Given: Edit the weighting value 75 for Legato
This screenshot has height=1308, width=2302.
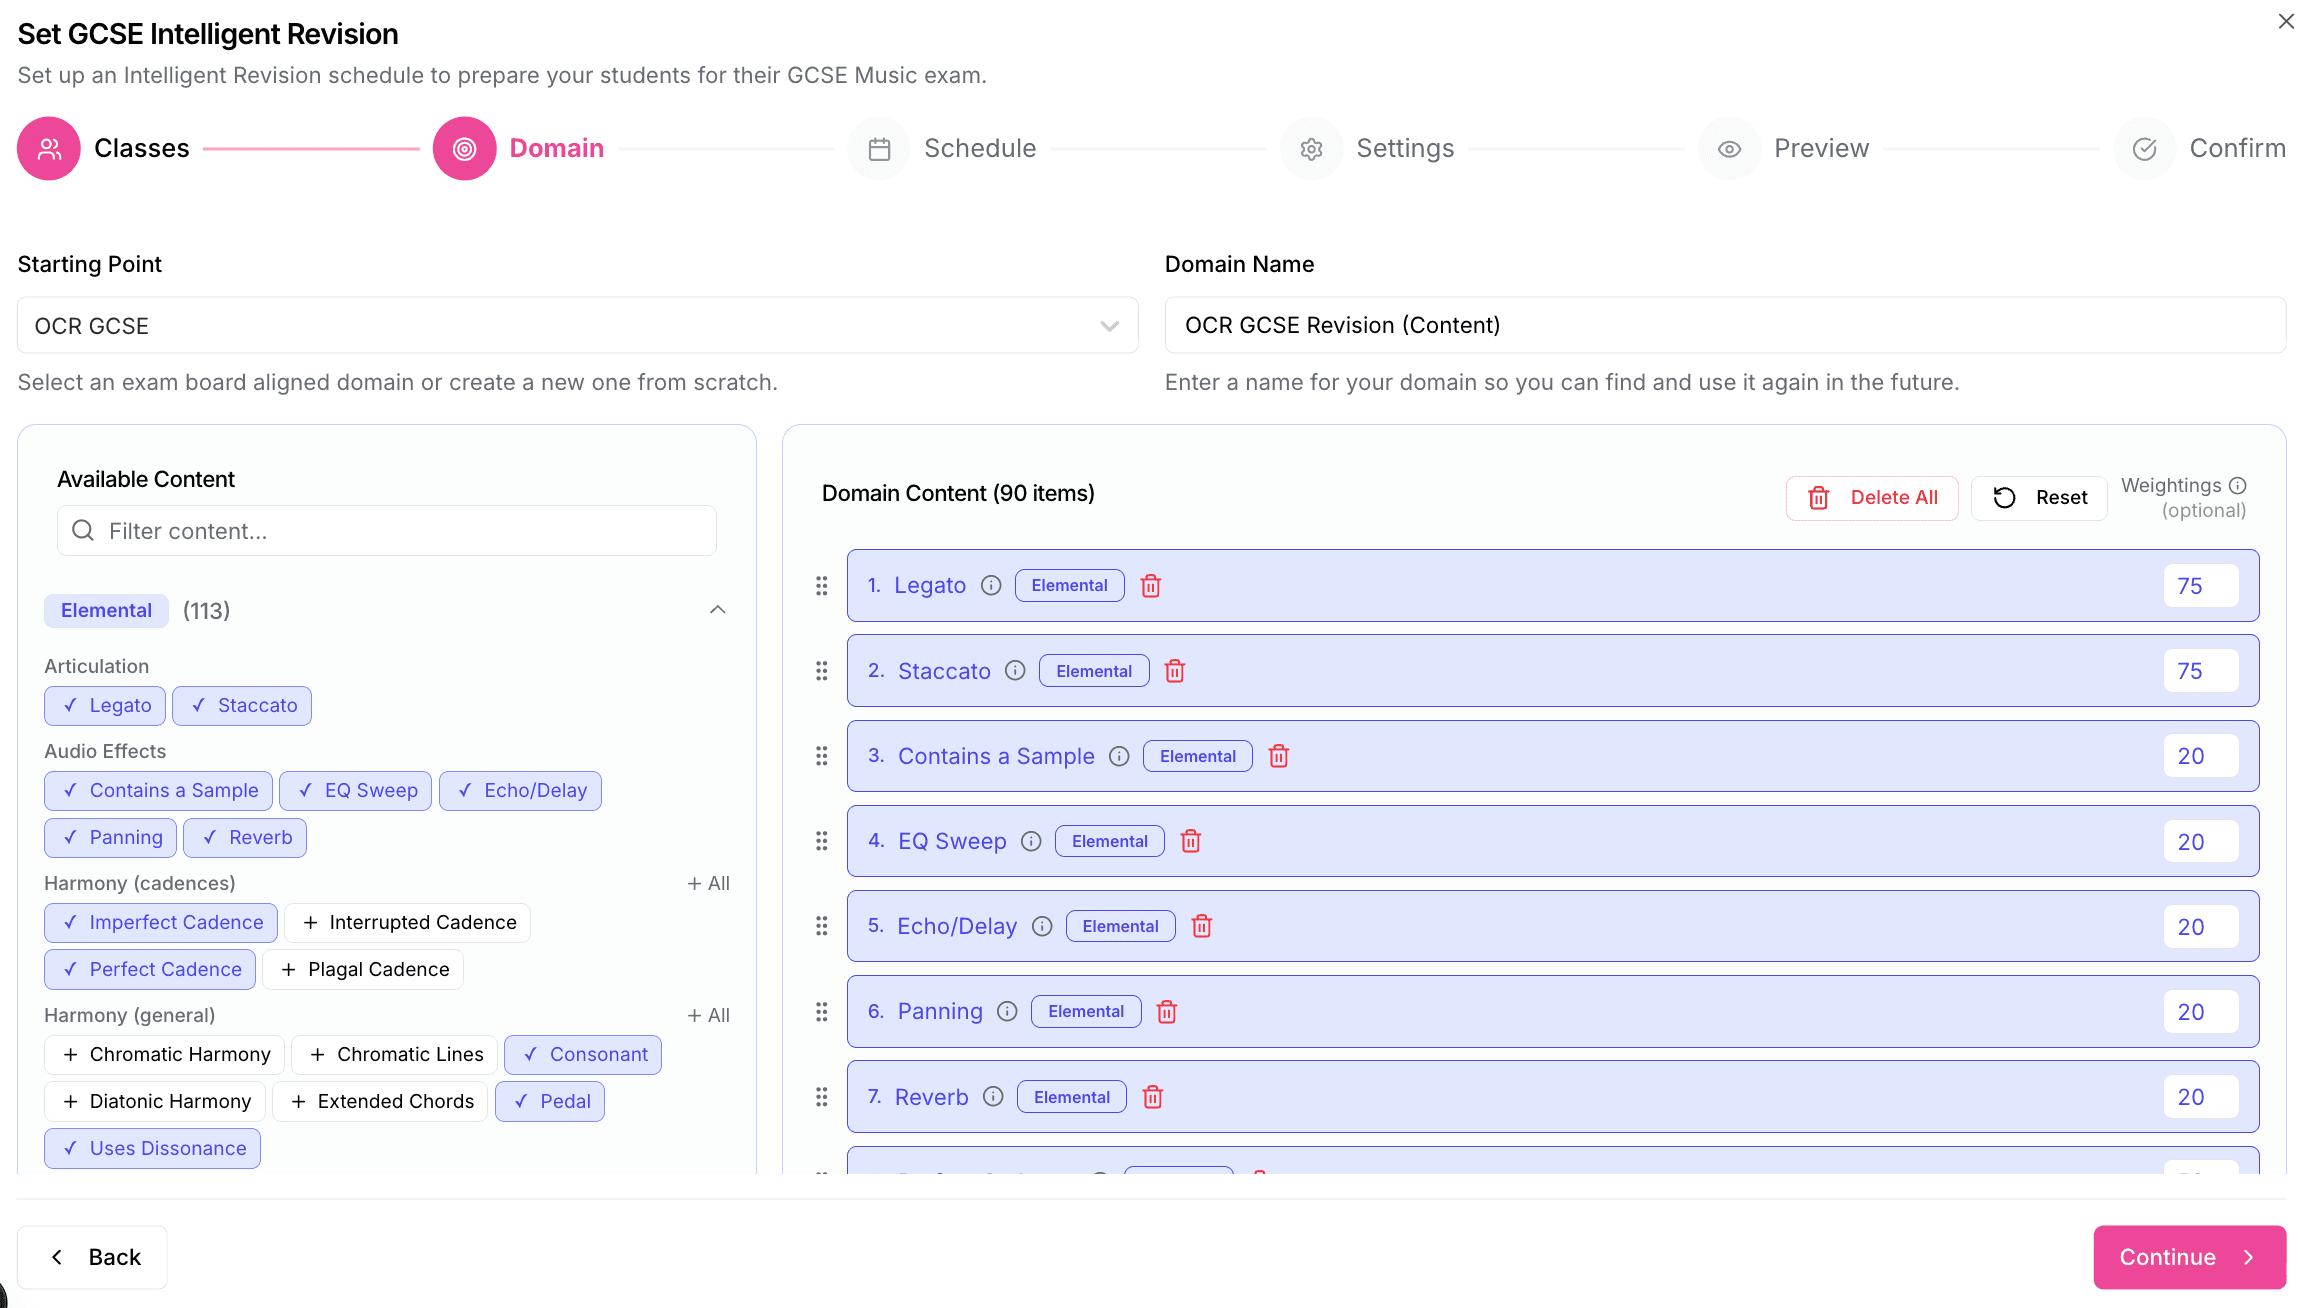Looking at the screenshot, I should 2199,585.
